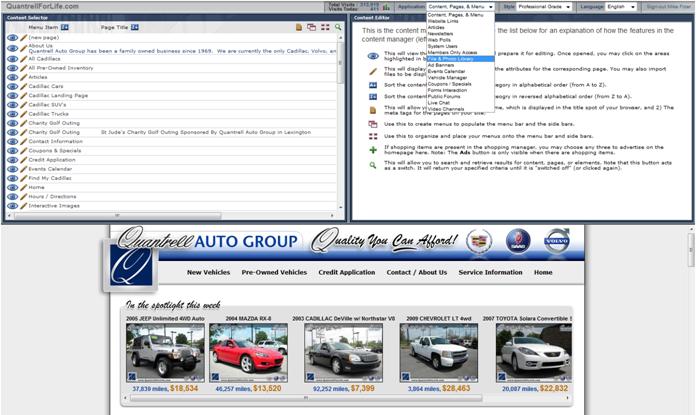Open the 2009 CHEVROLET LT 4wd photo
Viewport: 697px width, 415px height.
(439, 353)
